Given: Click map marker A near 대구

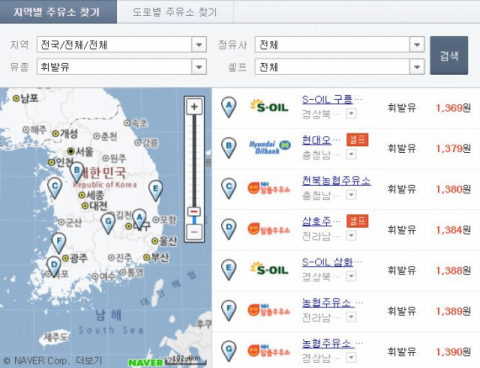Looking at the screenshot, I should [x=139, y=218].
